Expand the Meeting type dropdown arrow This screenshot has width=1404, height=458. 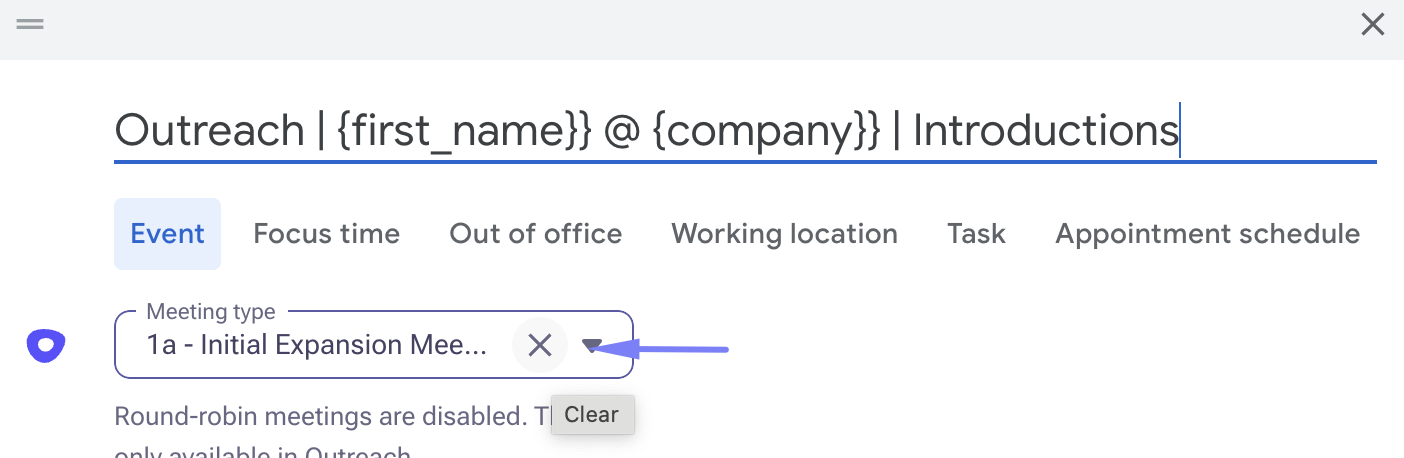tap(592, 346)
